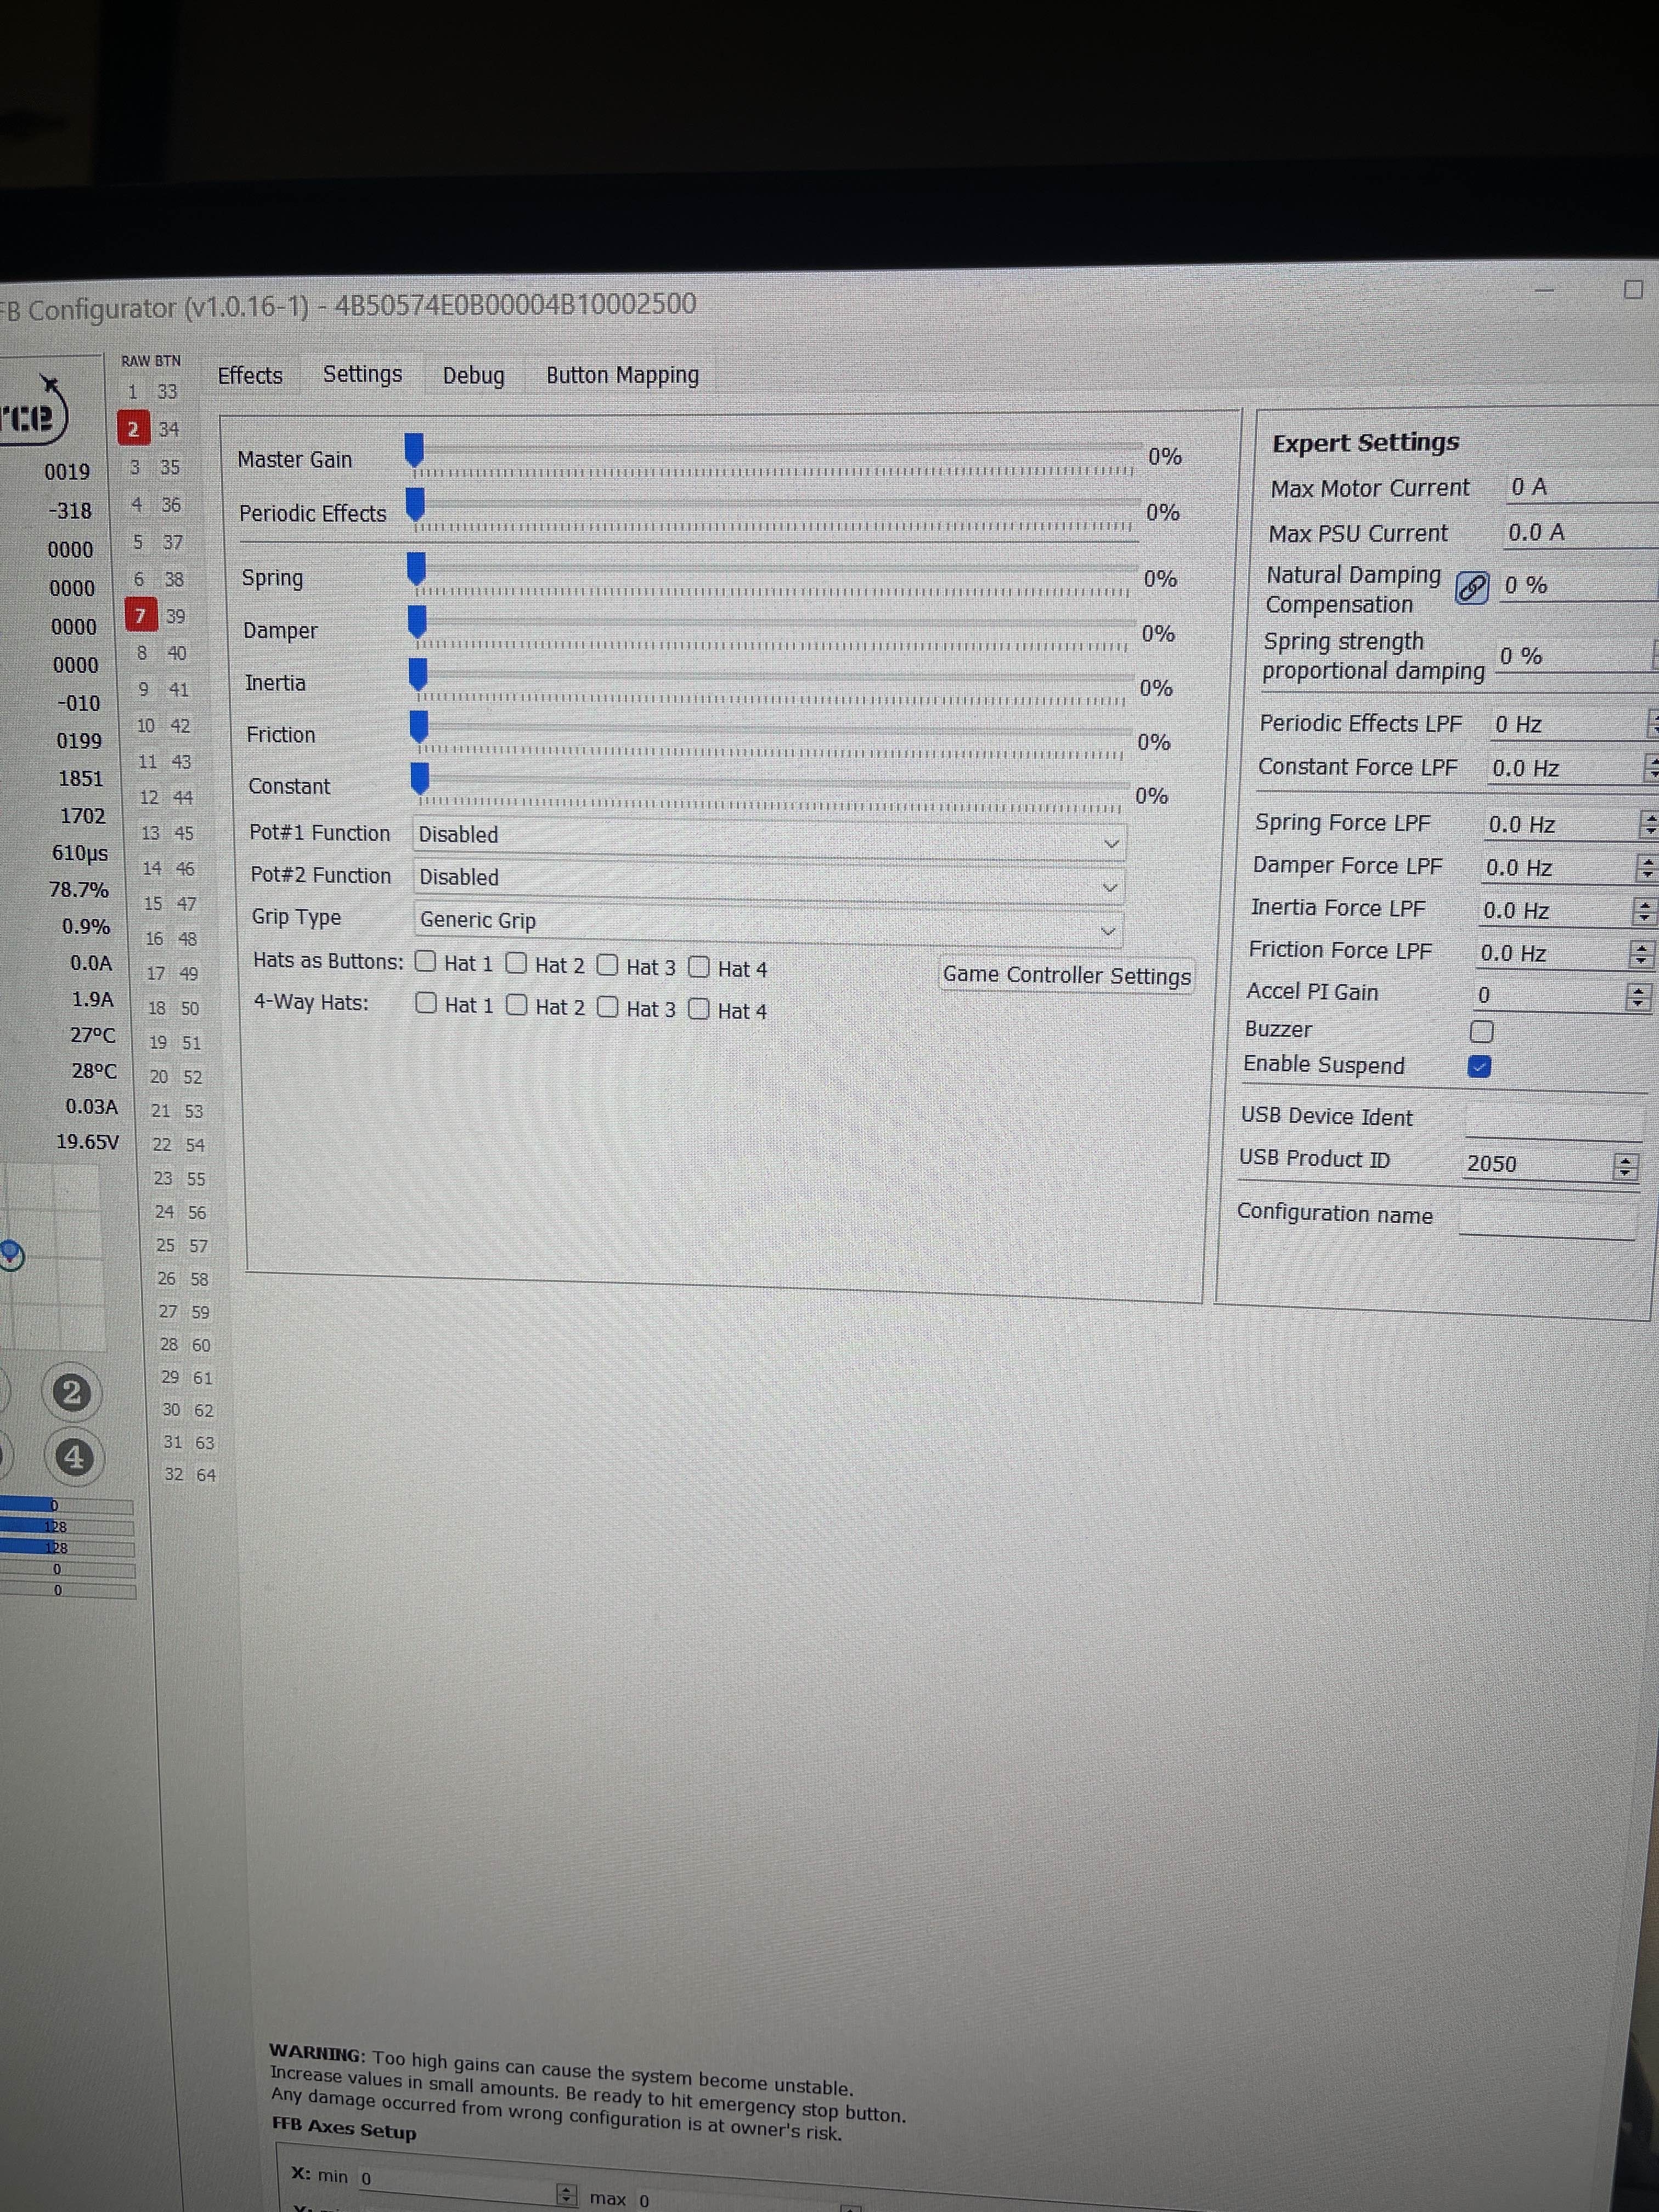Enable the Buzzer checkbox
Image resolution: width=1659 pixels, height=2212 pixels.
coord(1482,1031)
